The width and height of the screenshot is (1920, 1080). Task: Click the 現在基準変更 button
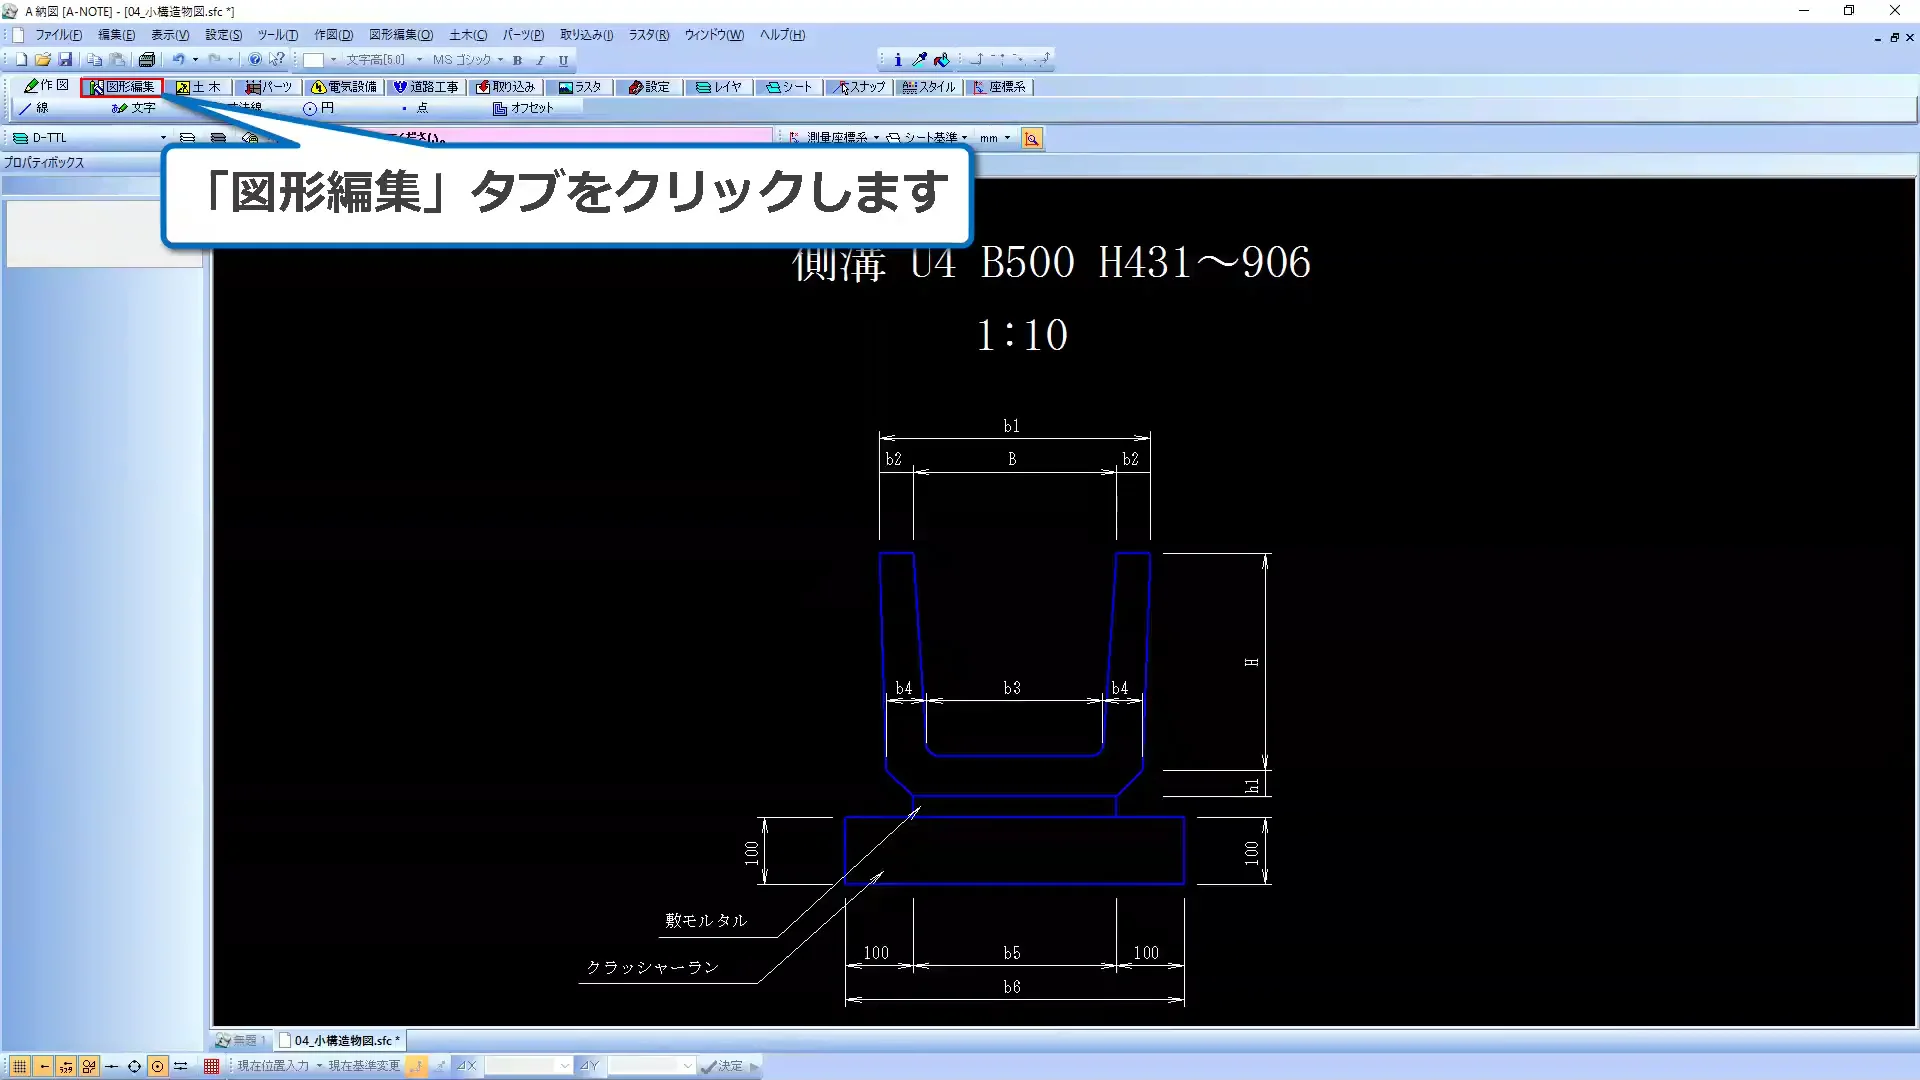(x=364, y=1067)
